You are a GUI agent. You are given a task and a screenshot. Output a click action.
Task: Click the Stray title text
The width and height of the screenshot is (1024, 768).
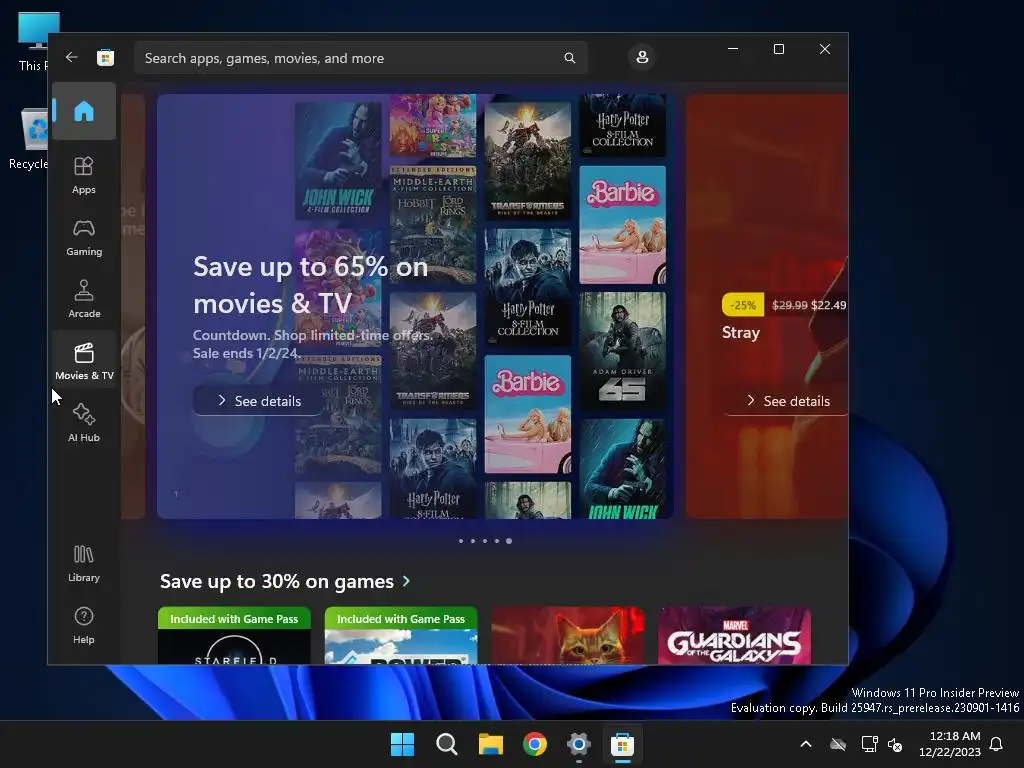pos(741,332)
